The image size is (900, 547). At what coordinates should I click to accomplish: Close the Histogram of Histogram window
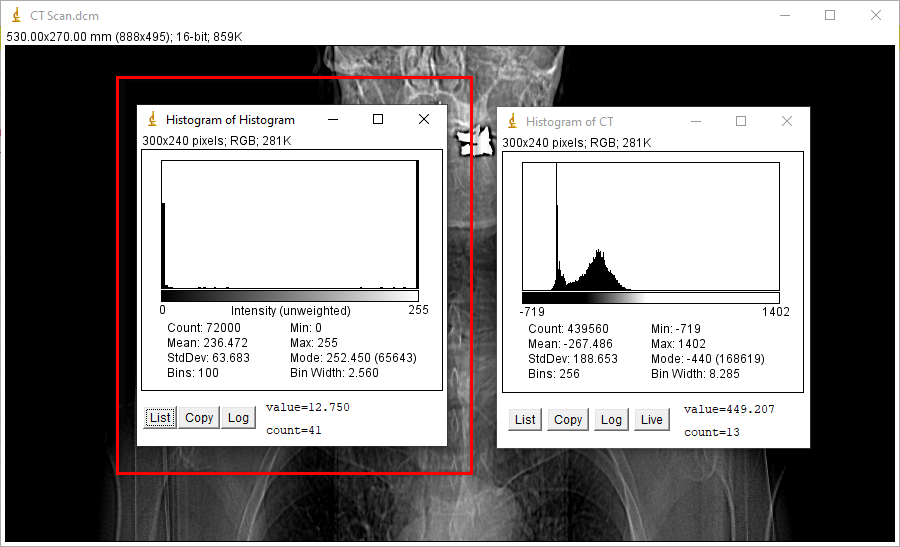pos(424,119)
